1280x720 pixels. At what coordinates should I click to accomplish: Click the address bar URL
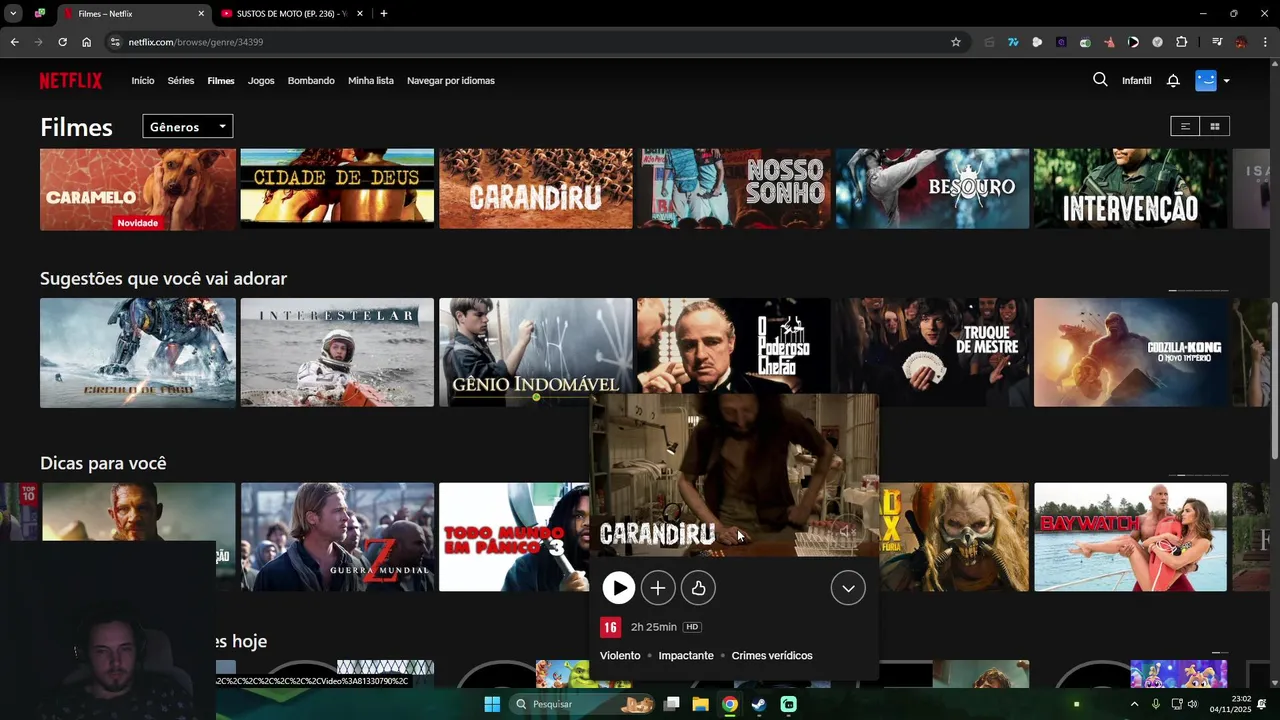[x=196, y=42]
